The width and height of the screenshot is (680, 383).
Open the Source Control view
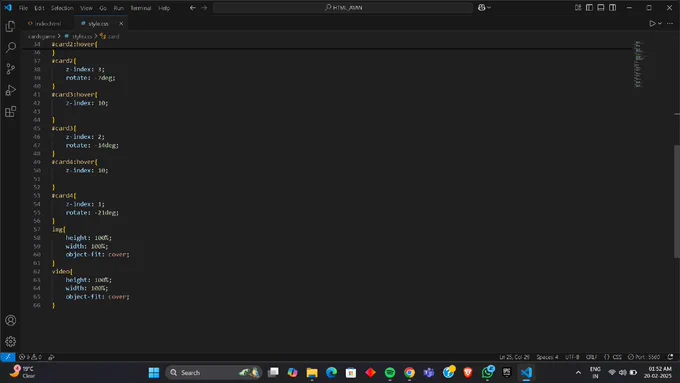point(10,69)
